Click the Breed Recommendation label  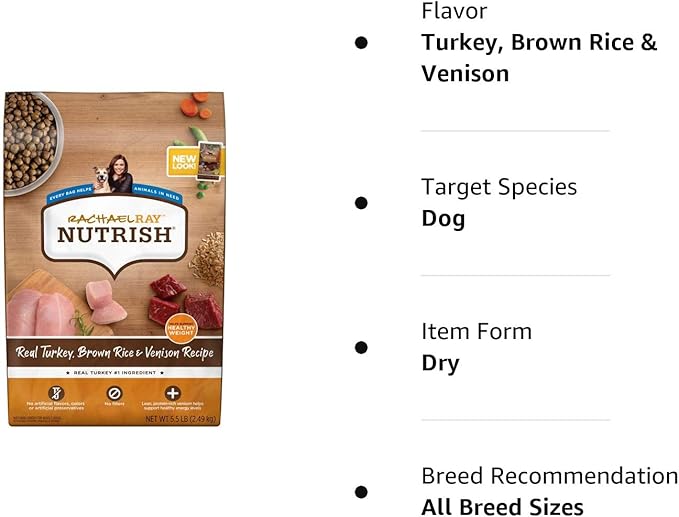coord(549,476)
